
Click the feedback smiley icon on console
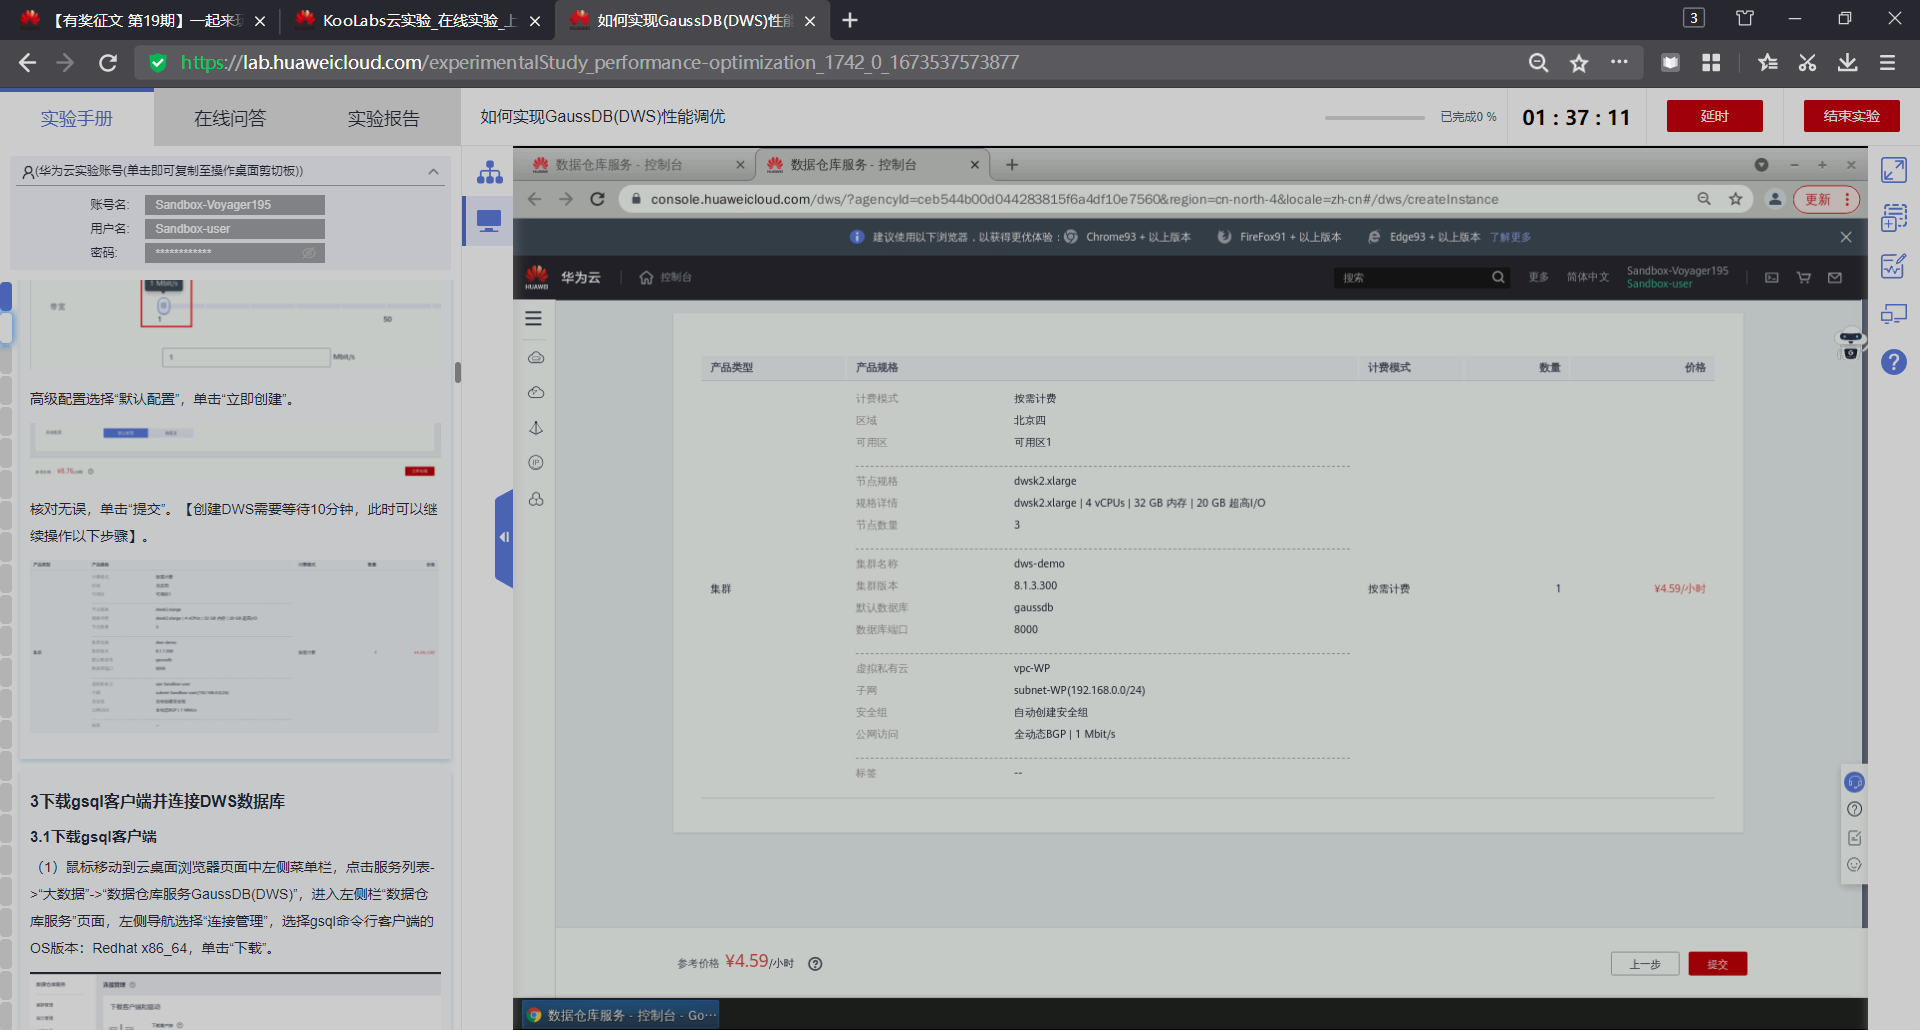(x=1855, y=865)
